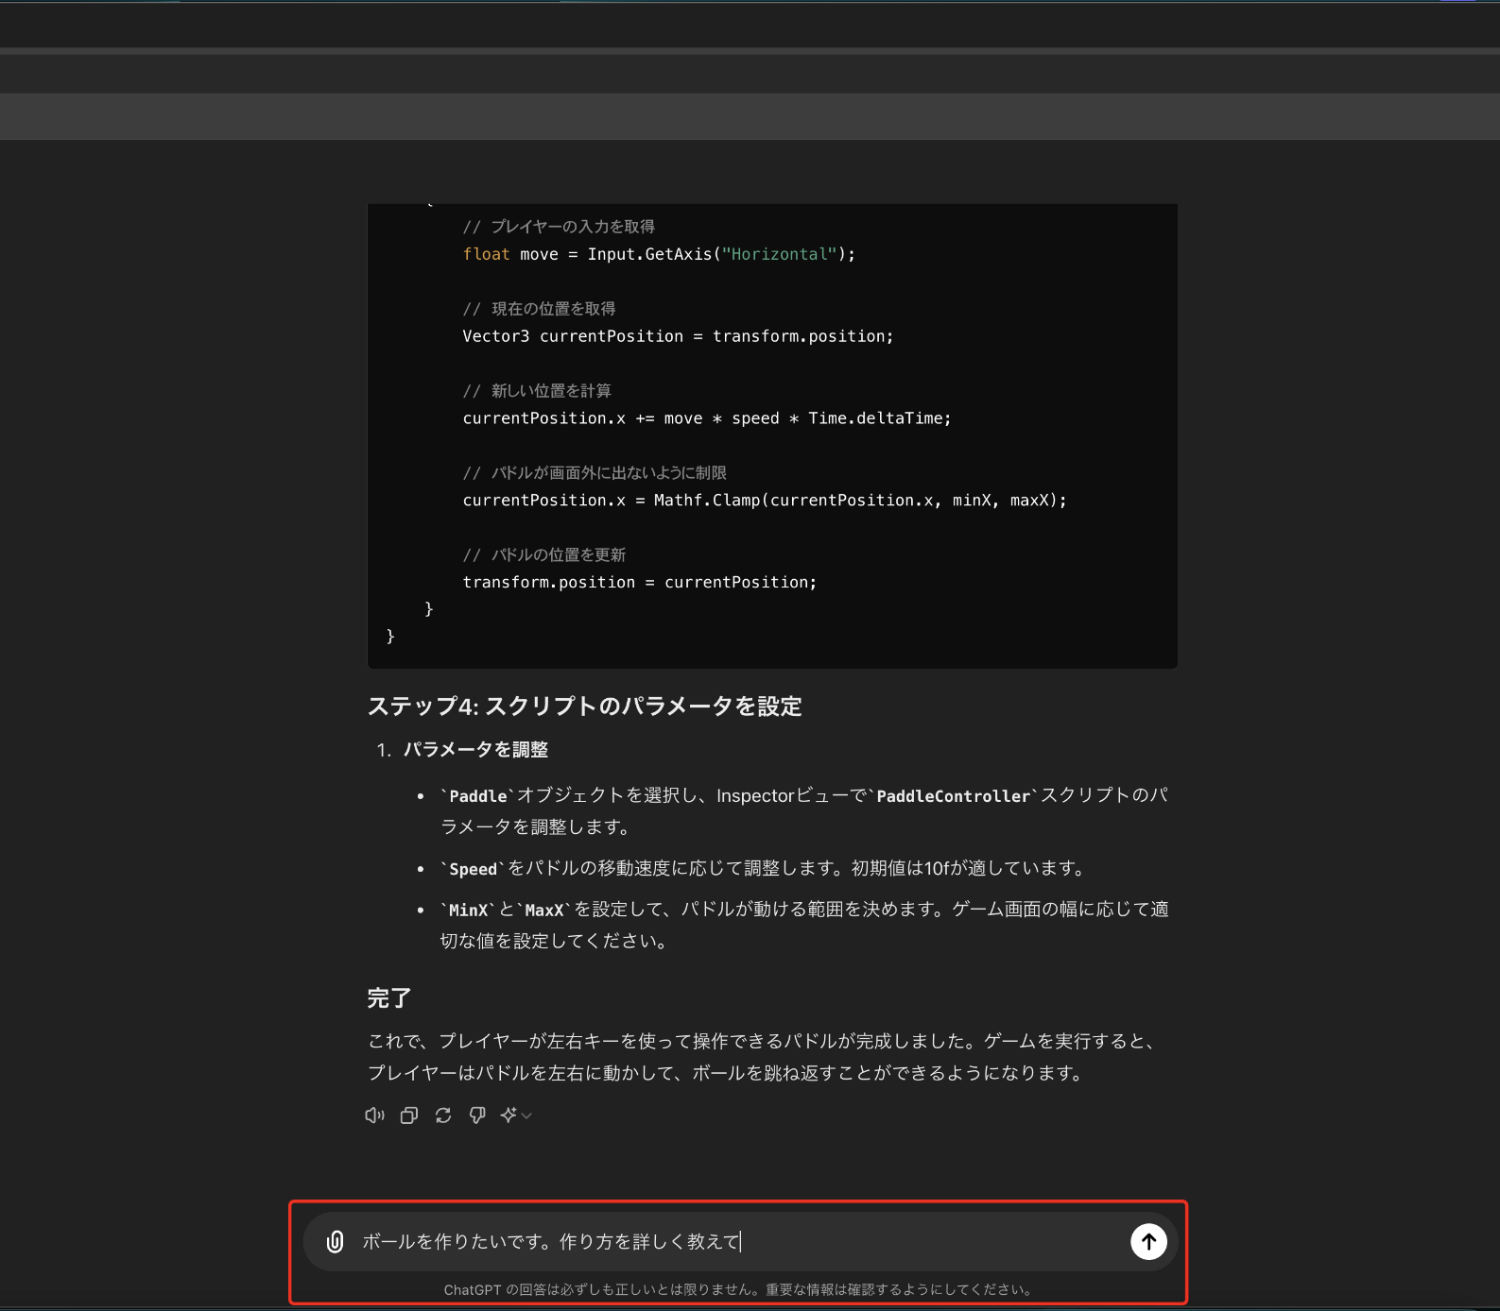Open the sparkle model switcher dropdown
This screenshot has height=1311, width=1500.
(516, 1115)
